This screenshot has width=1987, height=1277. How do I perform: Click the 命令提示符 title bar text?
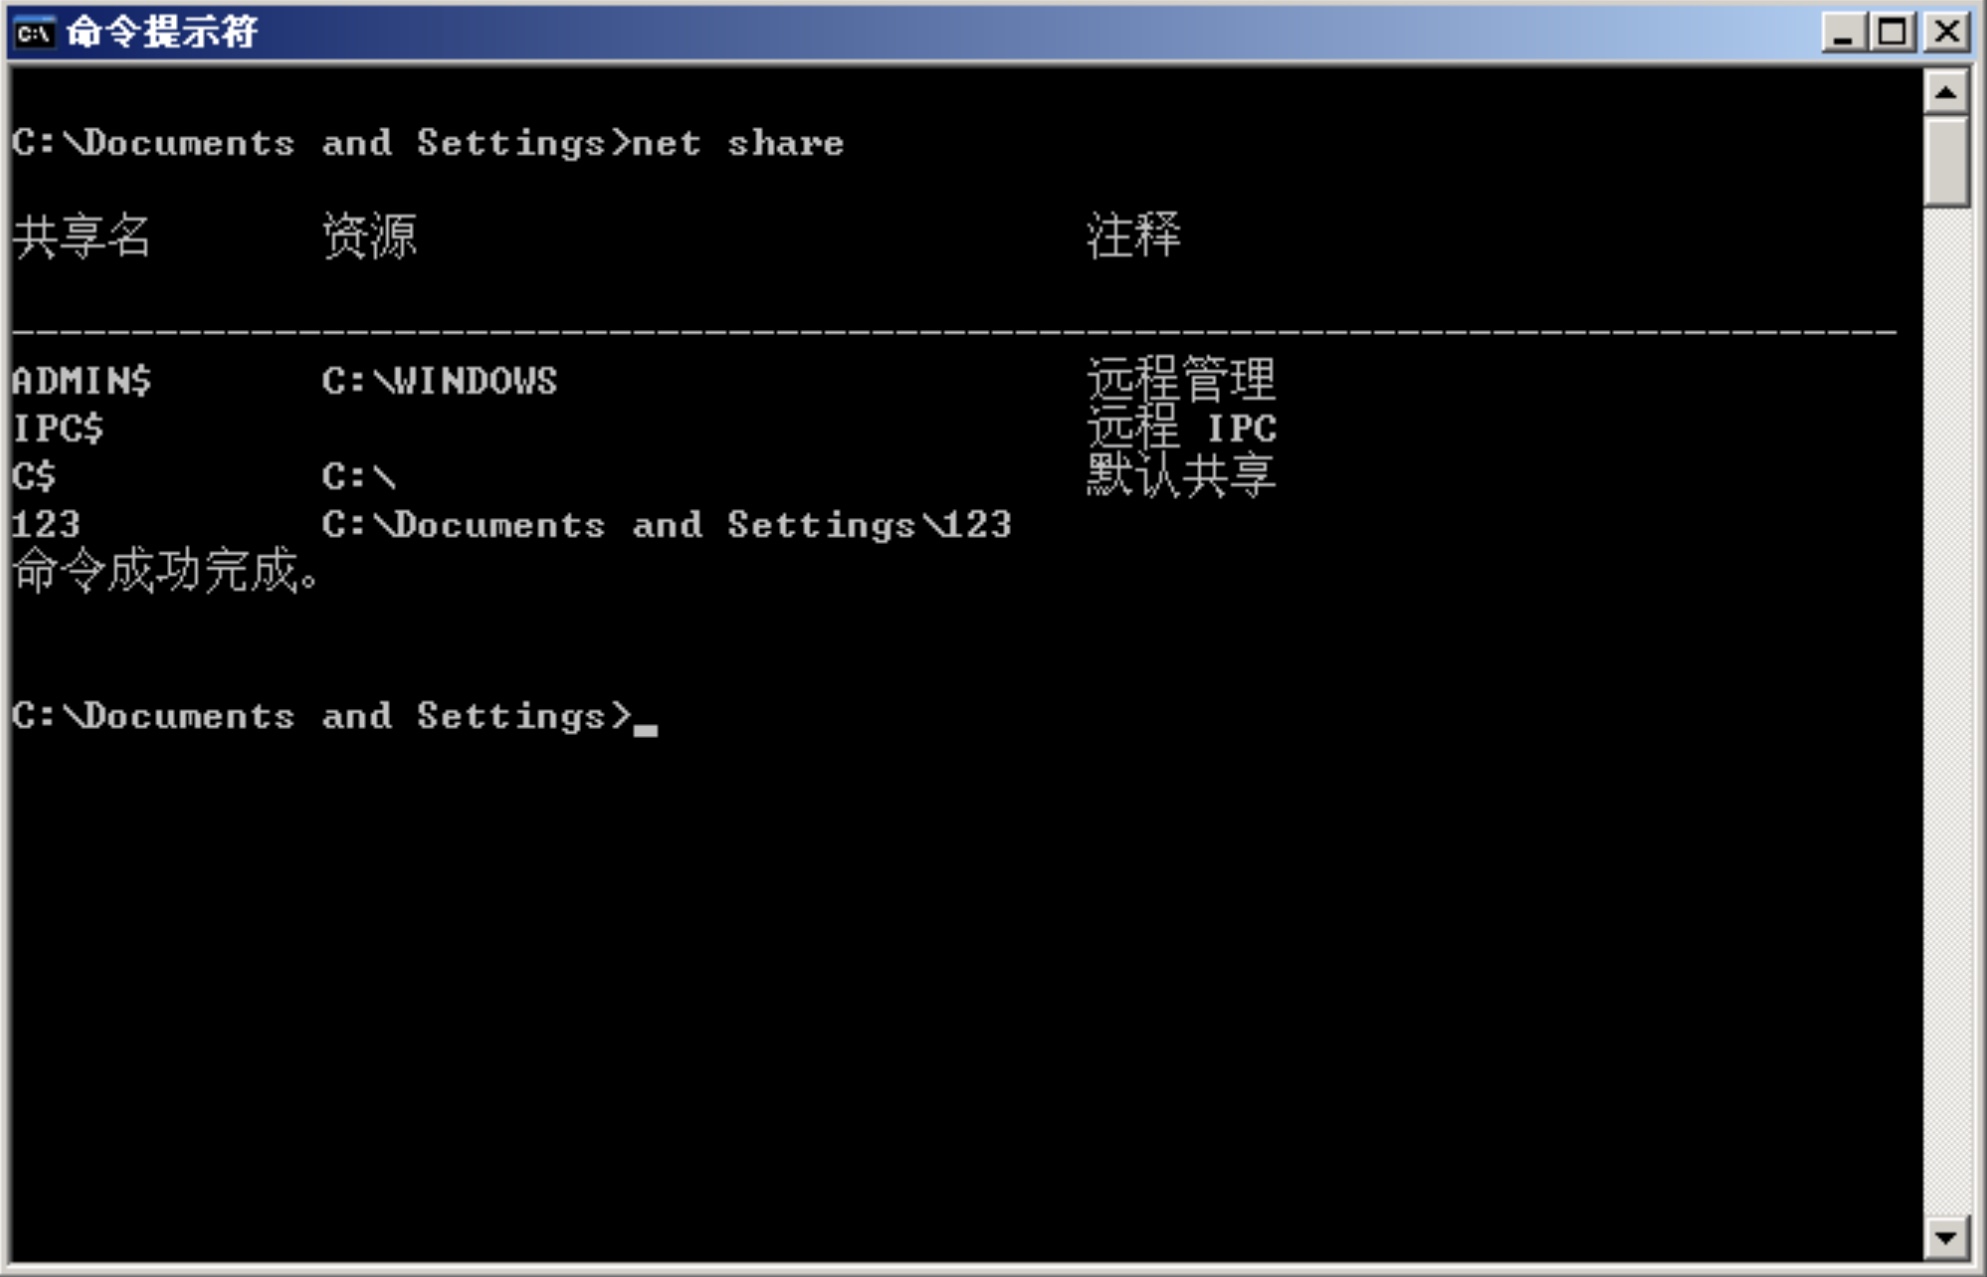(162, 33)
